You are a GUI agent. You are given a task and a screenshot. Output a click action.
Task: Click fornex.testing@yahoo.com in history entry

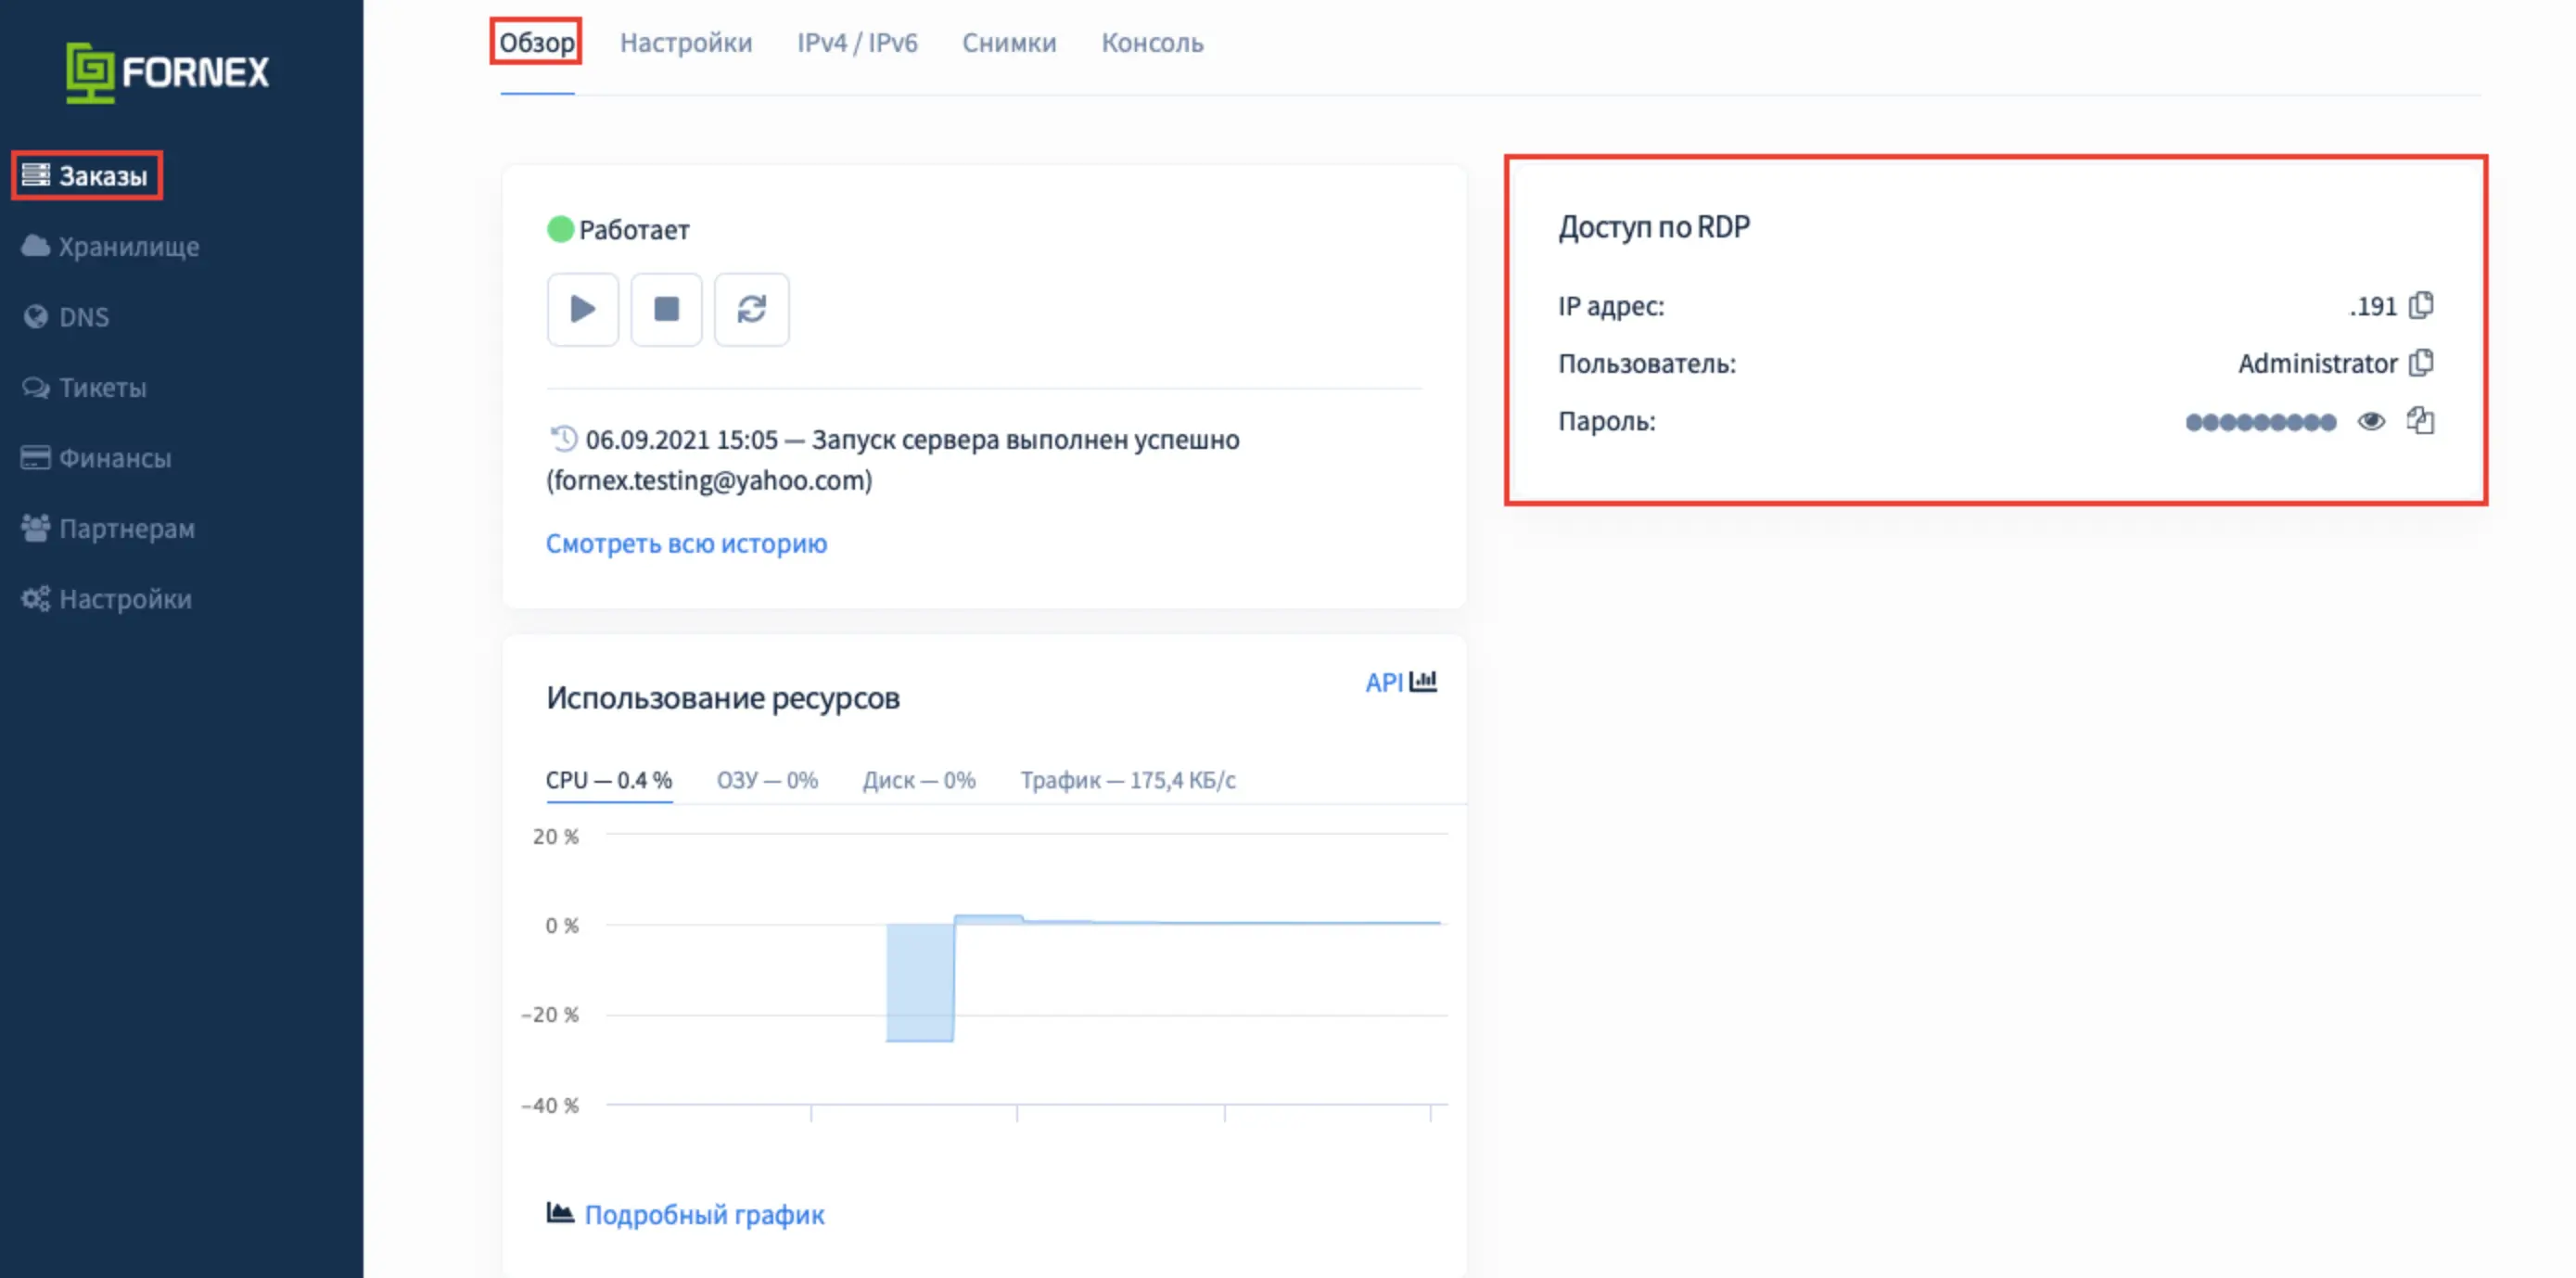pos(709,481)
